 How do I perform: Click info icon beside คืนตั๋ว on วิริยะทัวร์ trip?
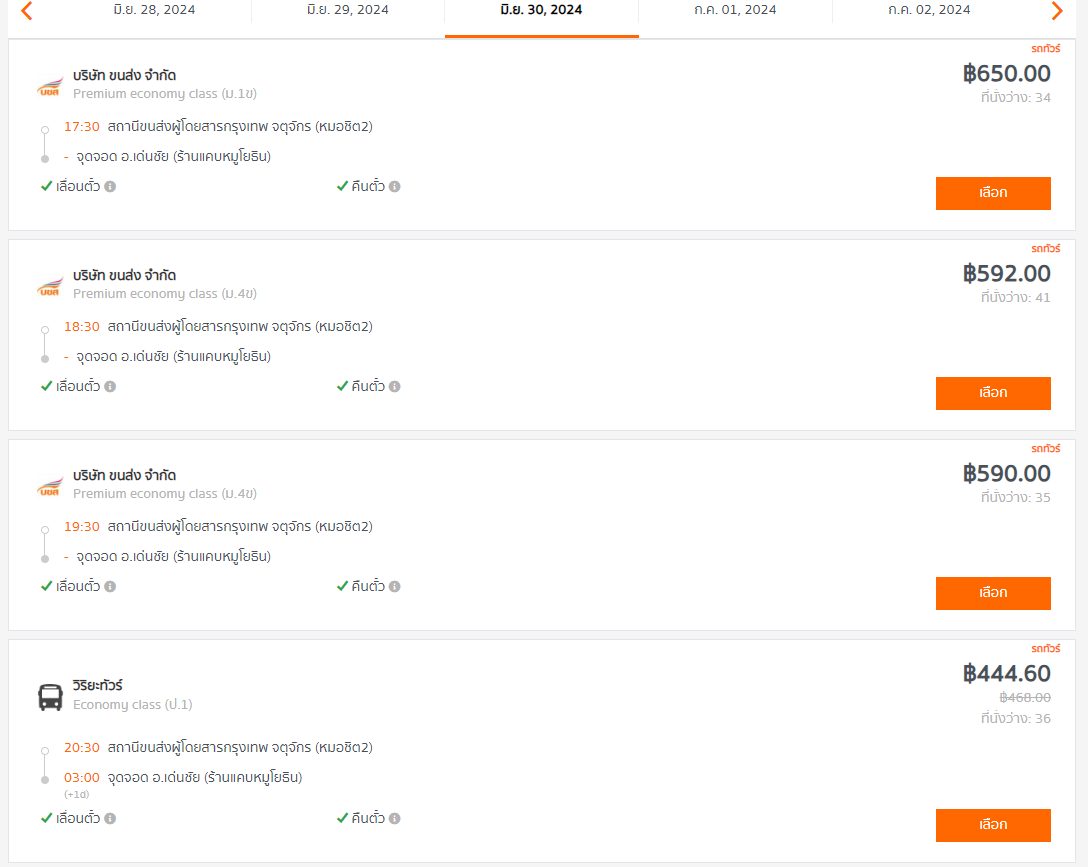click(x=395, y=818)
